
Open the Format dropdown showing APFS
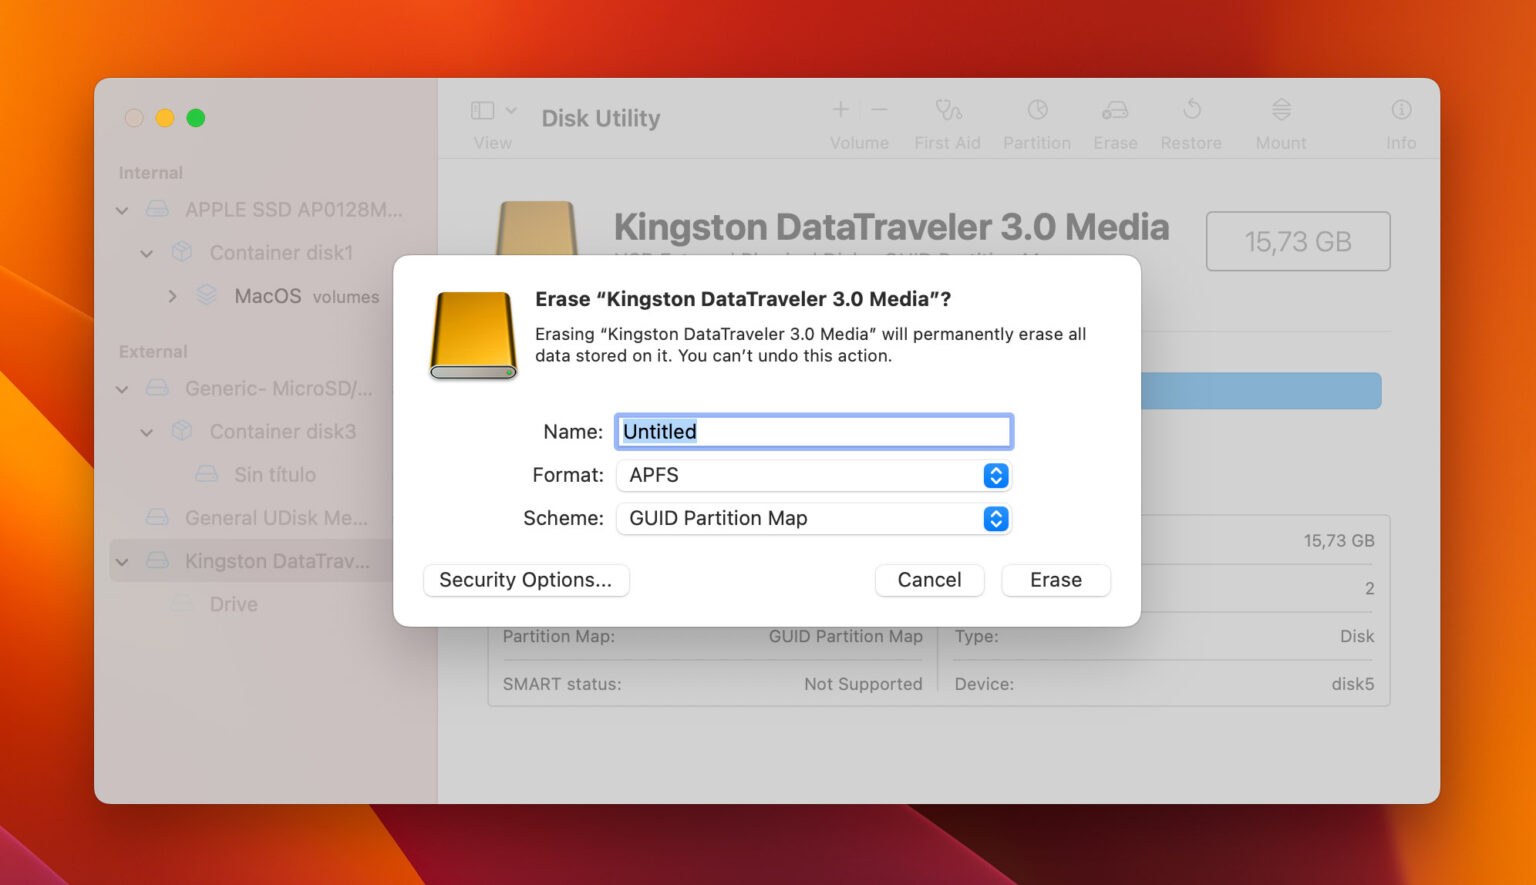pyautogui.click(x=995, y=476)
